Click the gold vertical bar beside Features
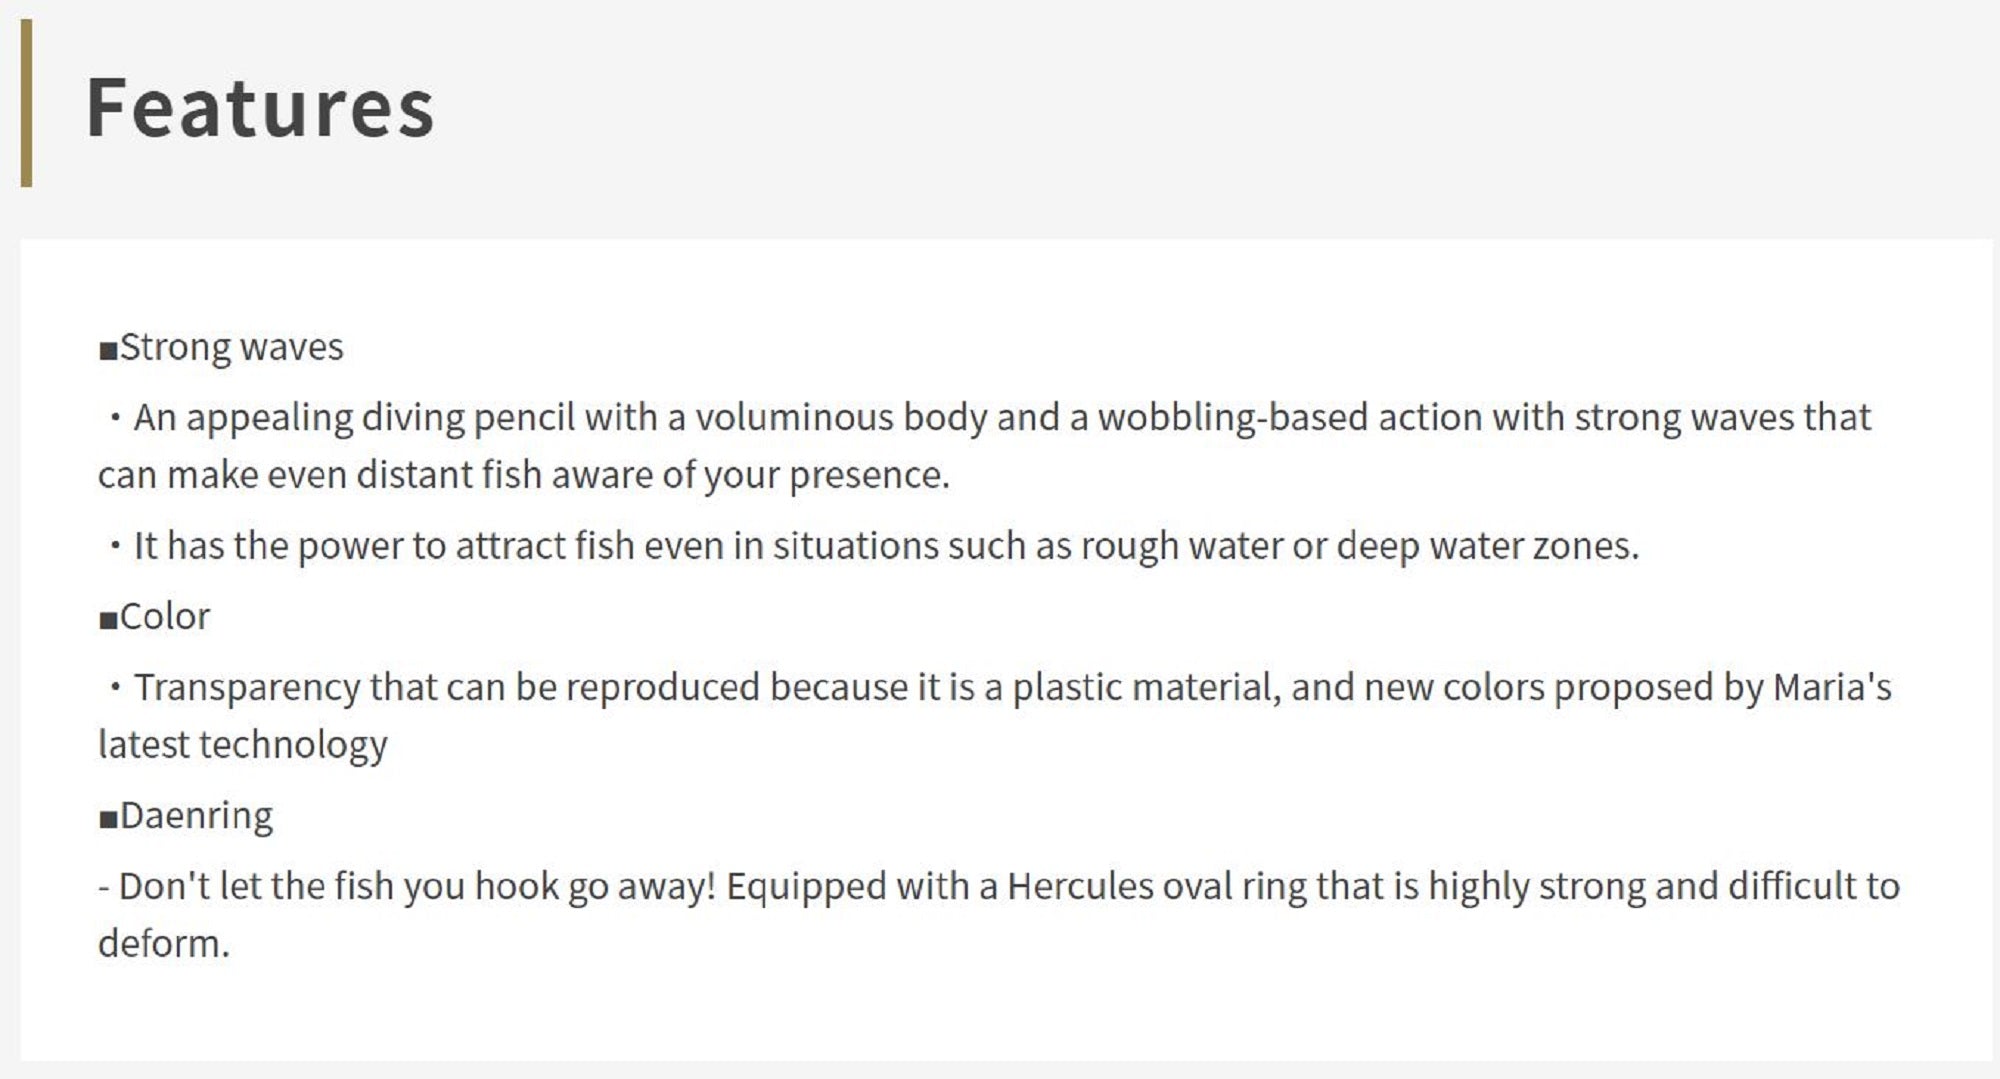The width and height of the screenshot is (2000, 1079). [26, 103]
